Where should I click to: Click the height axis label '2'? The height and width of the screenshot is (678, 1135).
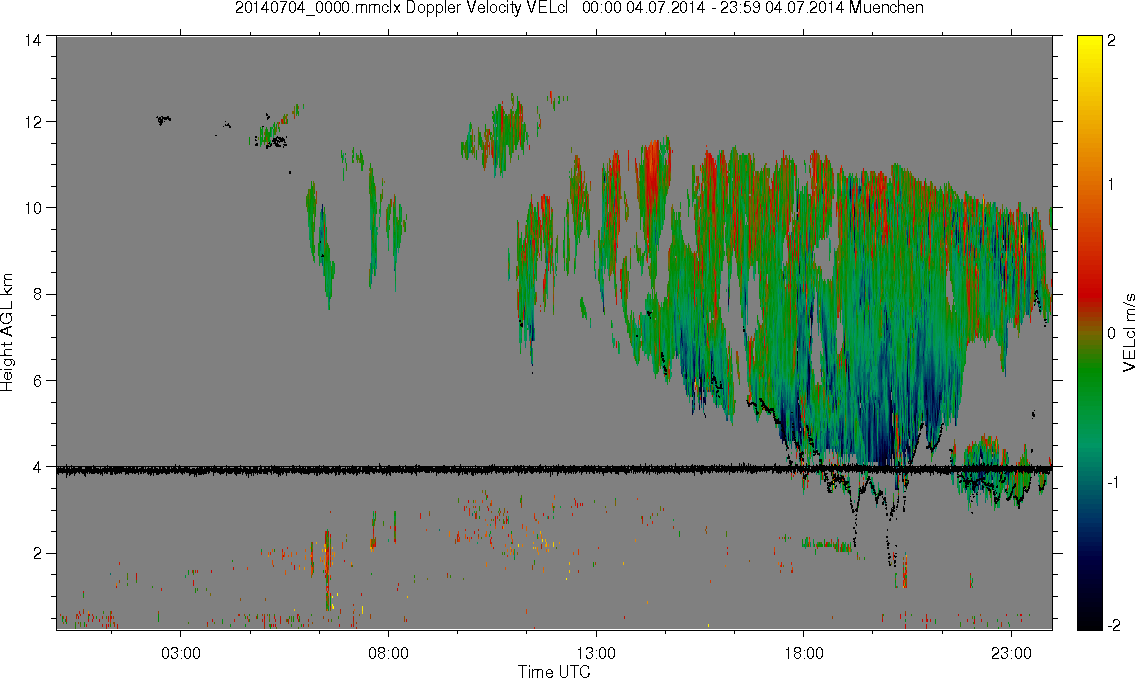[x=37, y=554]
